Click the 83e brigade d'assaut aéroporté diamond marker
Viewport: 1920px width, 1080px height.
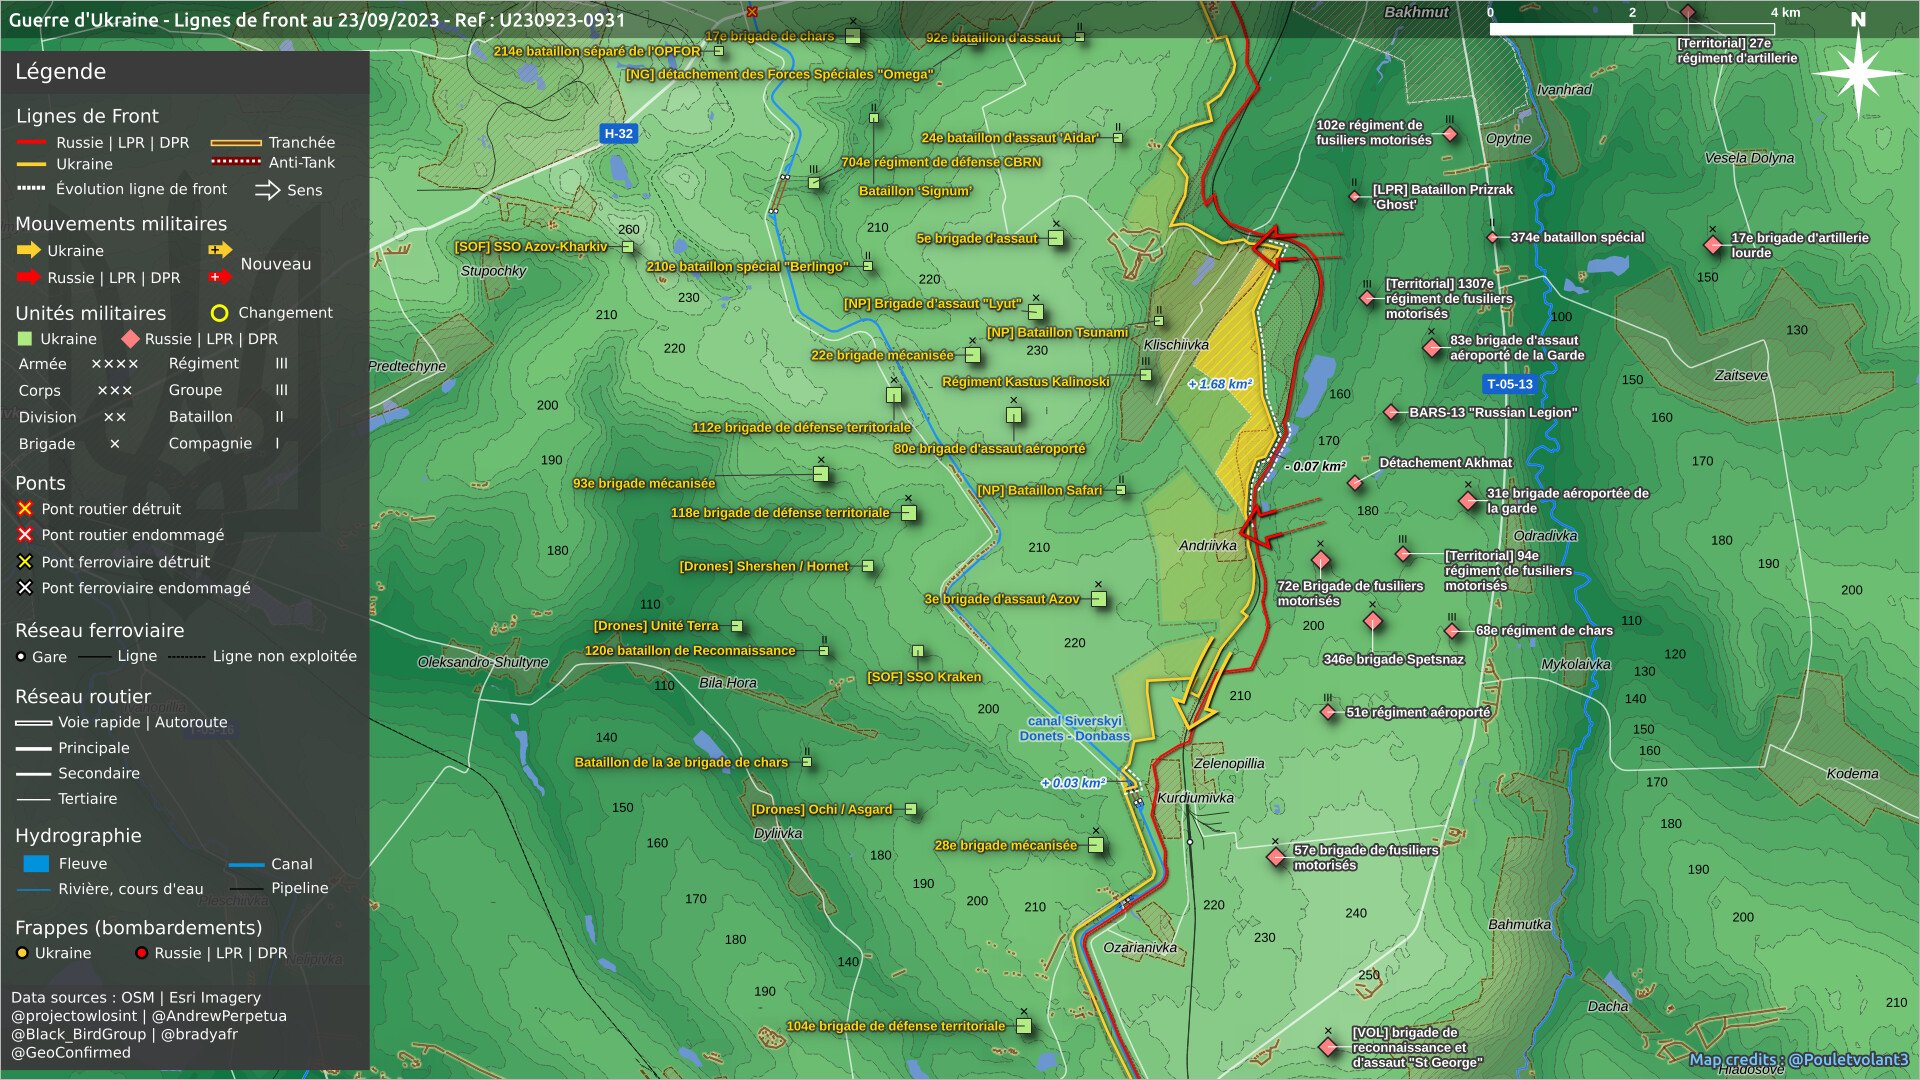pyautogui.click(x=1432, y=348)
